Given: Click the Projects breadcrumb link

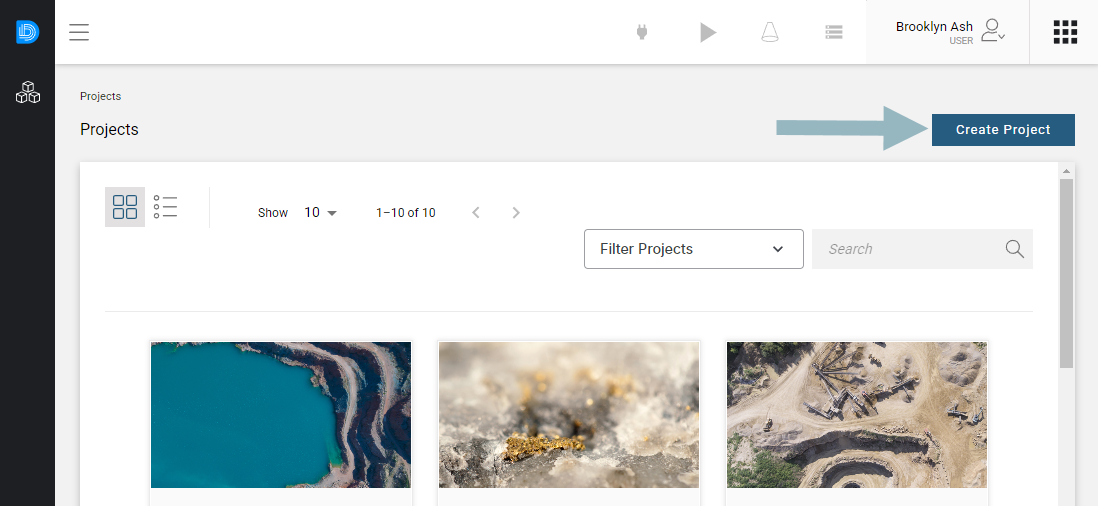Looking at the screenshot, I should pos(100,97).
